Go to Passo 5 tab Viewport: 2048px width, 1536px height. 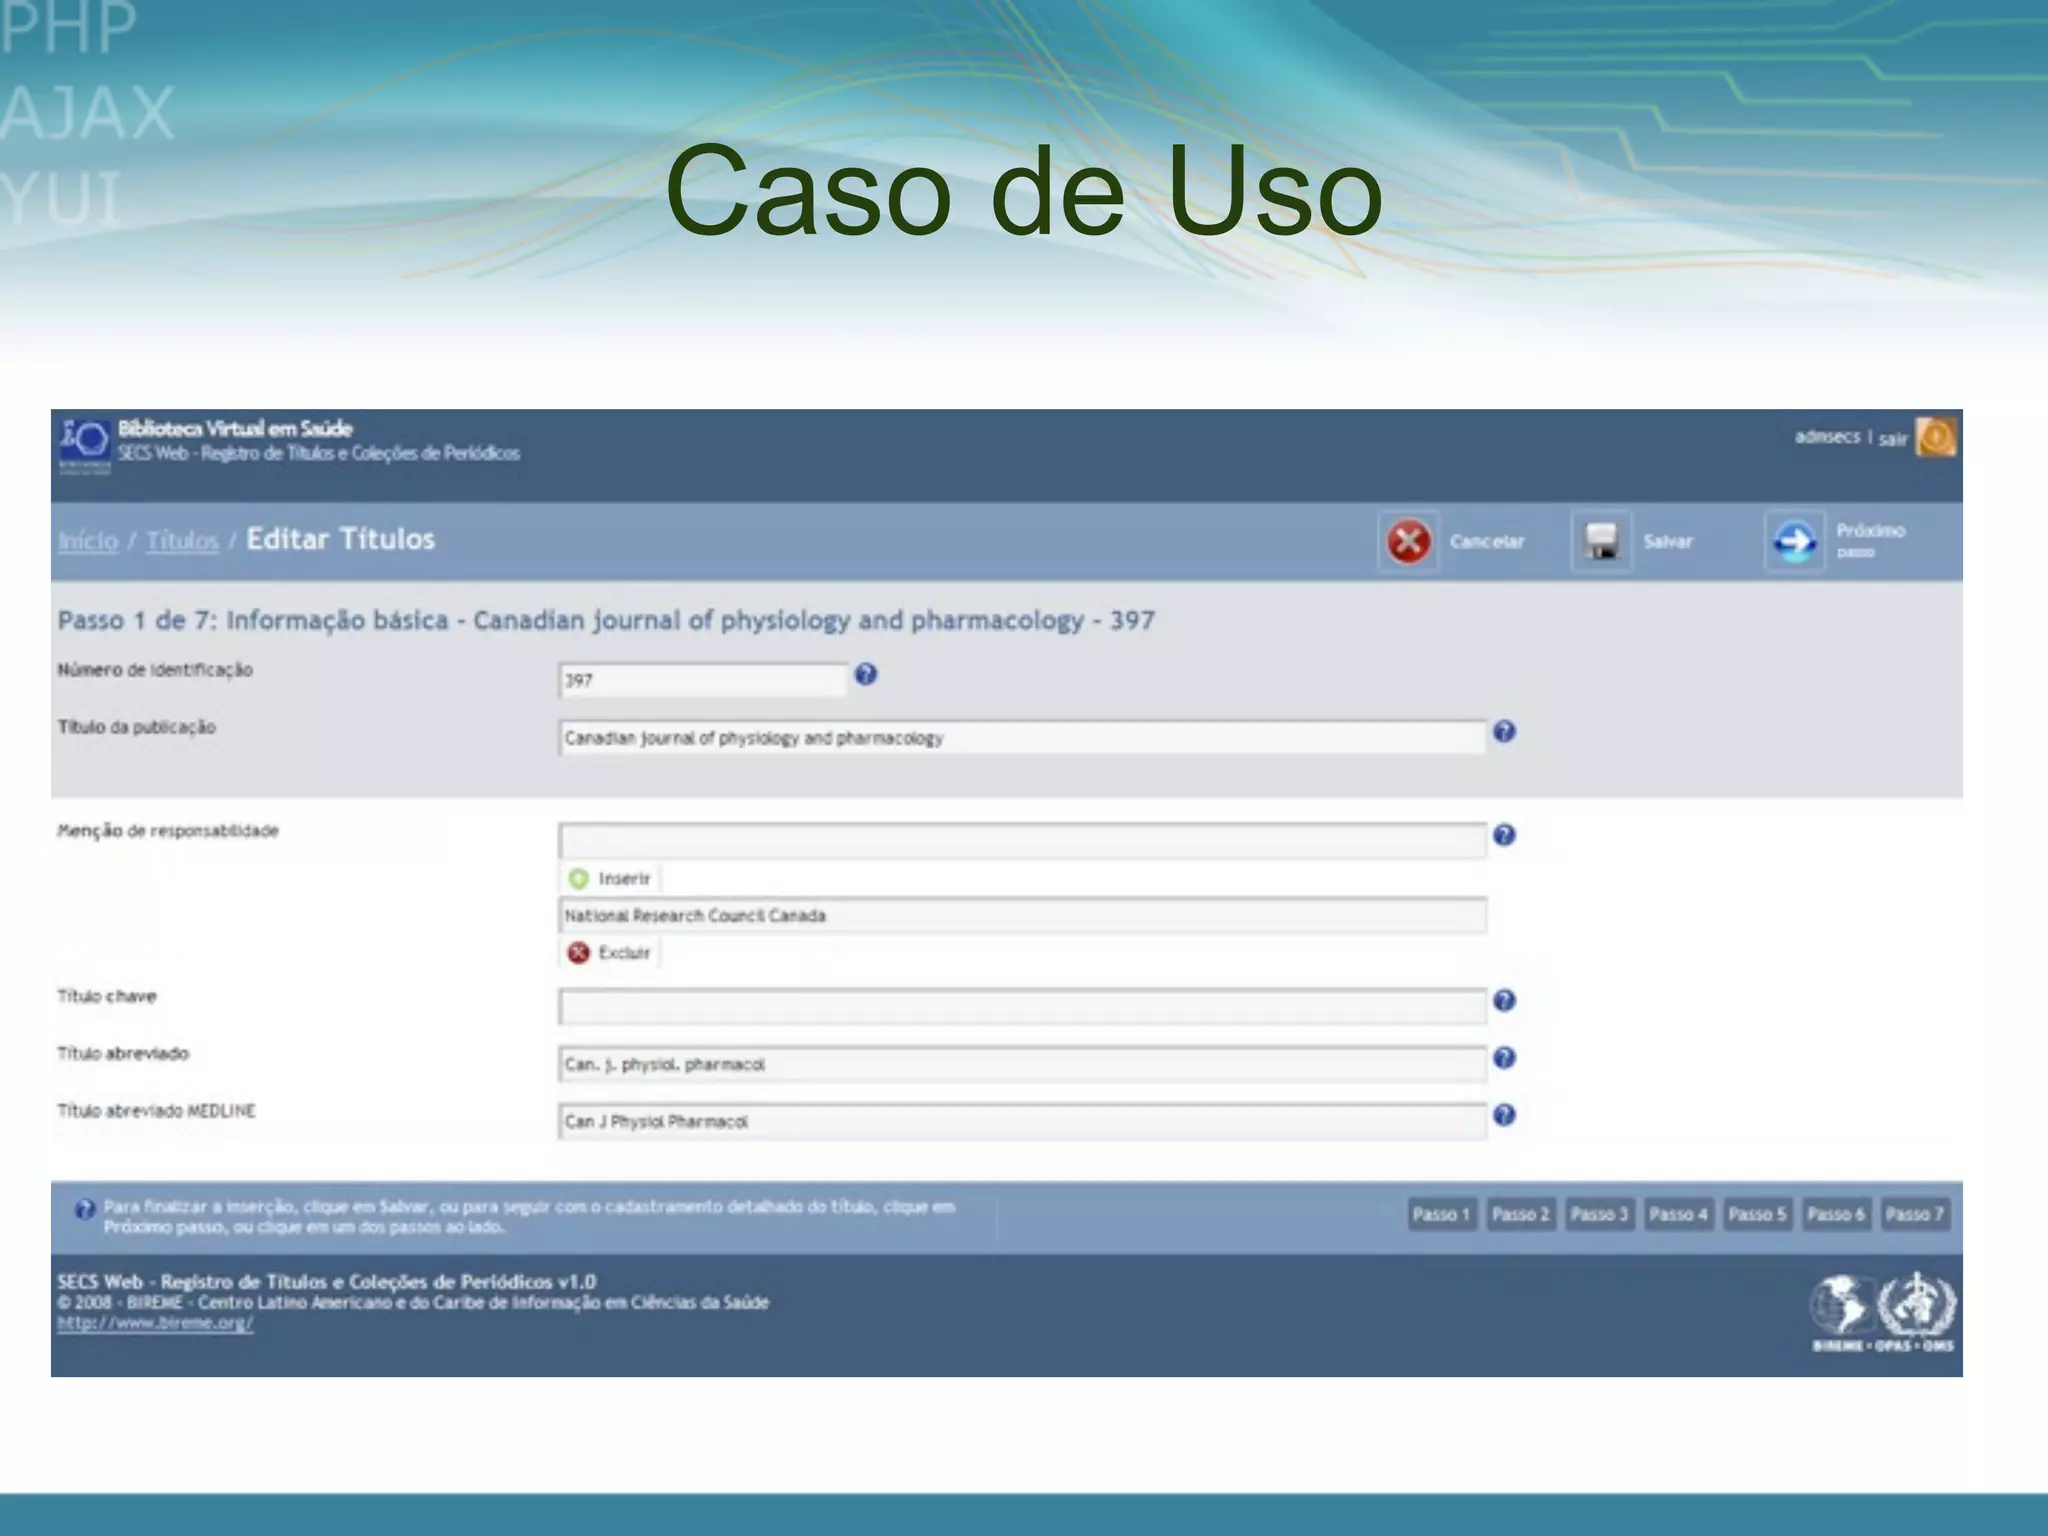pyautogui.click(x=1758, y=1215)
